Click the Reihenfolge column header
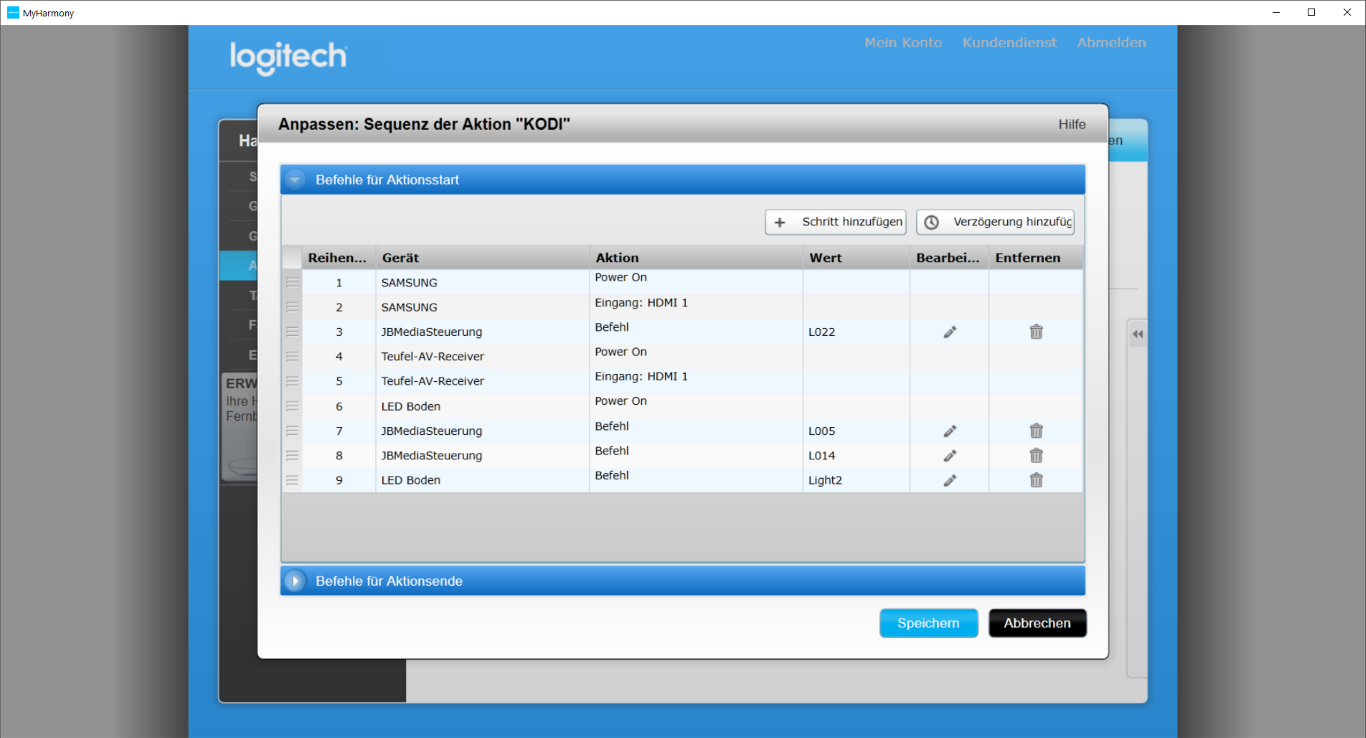This screenshot has width=1366, height=738. point(338,257)
